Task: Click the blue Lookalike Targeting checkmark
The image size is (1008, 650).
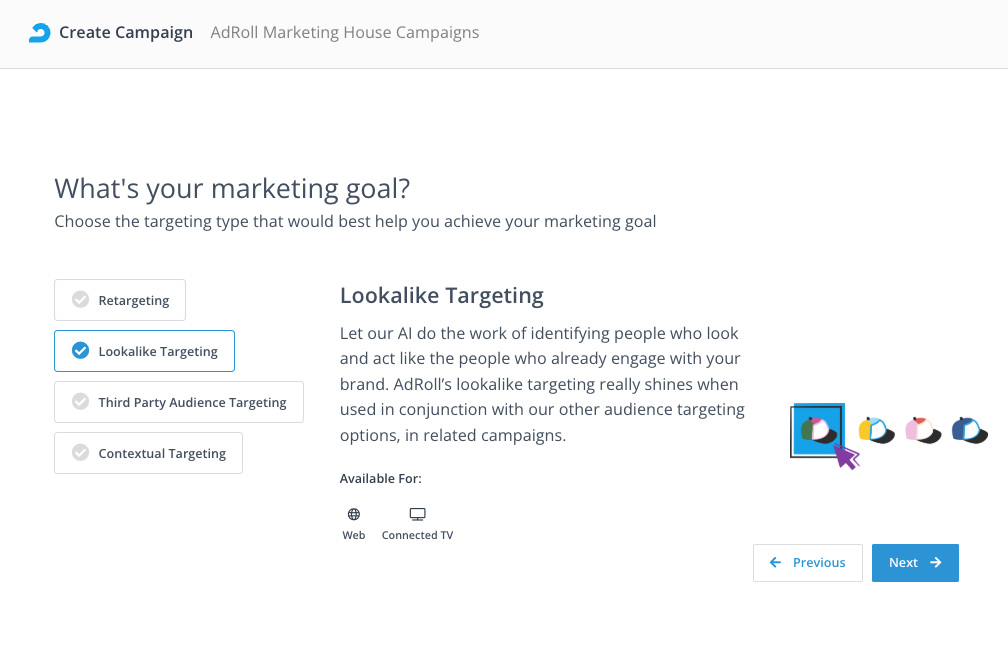Action: click(x=81, y=351)
